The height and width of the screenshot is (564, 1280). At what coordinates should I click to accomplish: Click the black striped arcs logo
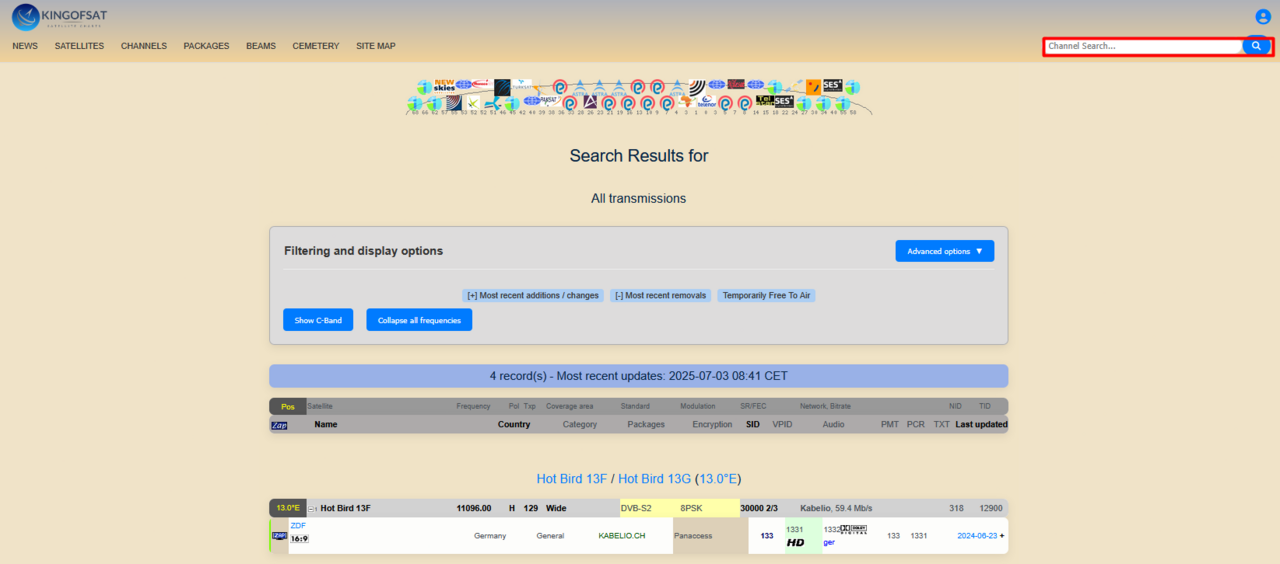pyautogui.click(x=697, y=87)
